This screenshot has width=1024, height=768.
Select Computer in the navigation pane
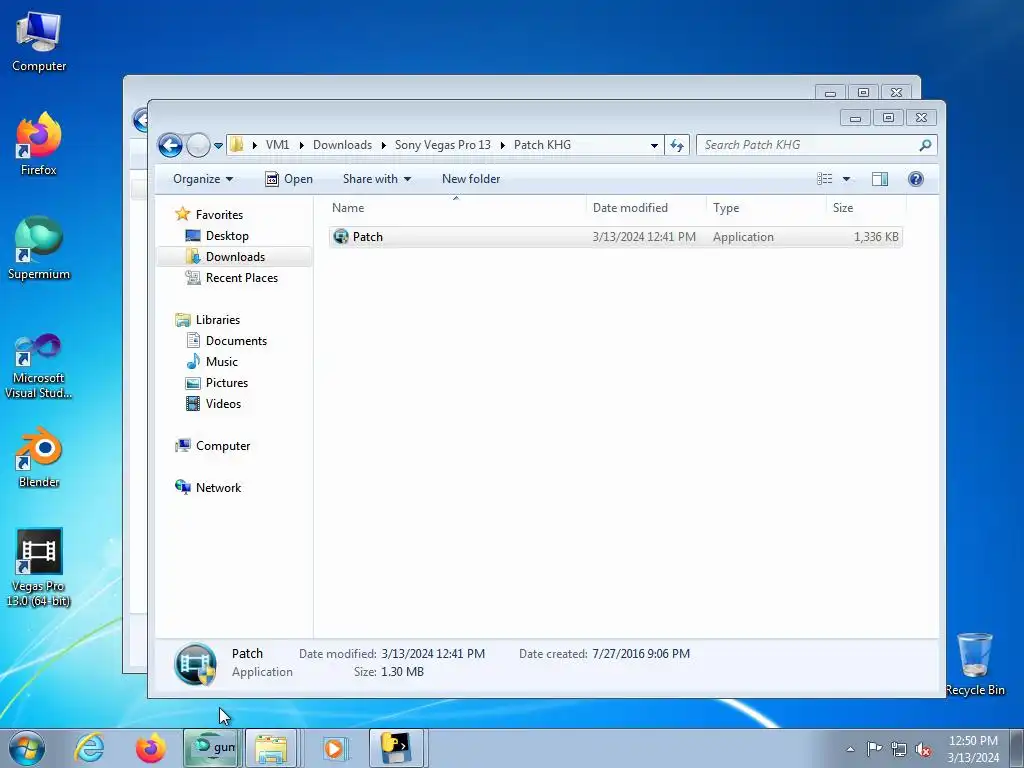click(223, 446)
